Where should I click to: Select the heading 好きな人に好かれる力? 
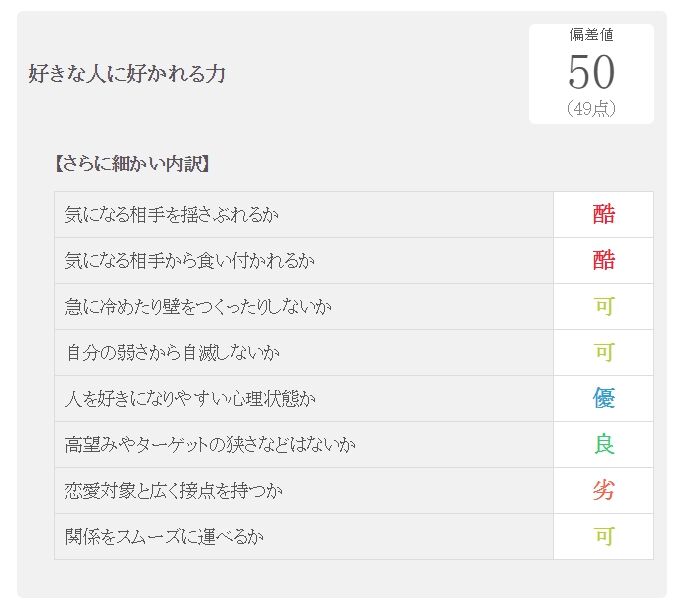127,74
